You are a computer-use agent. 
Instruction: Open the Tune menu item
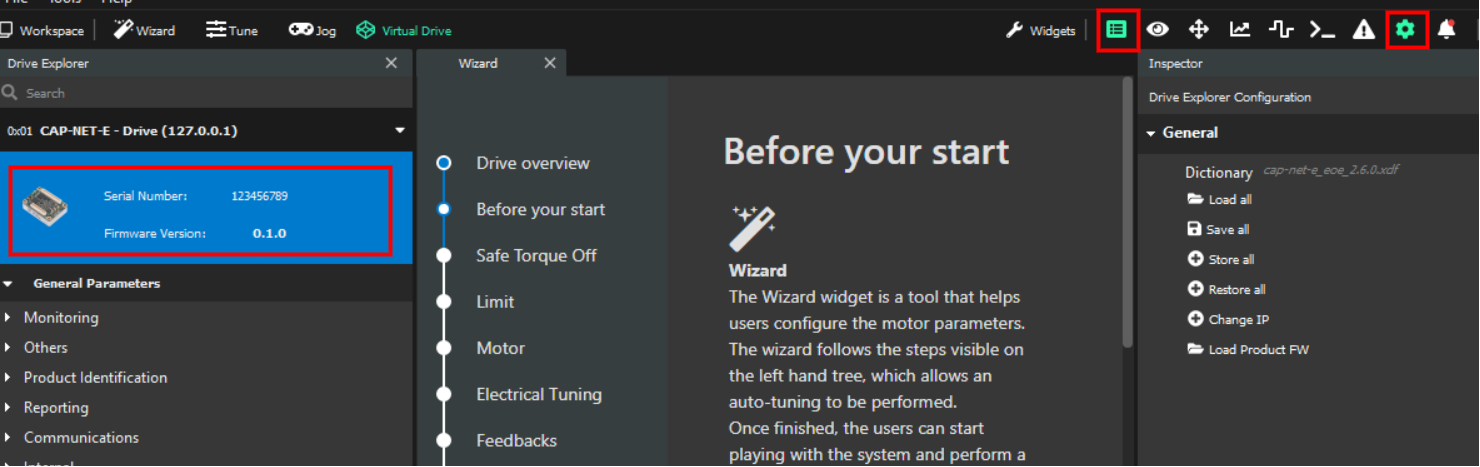tap(232, 31)
